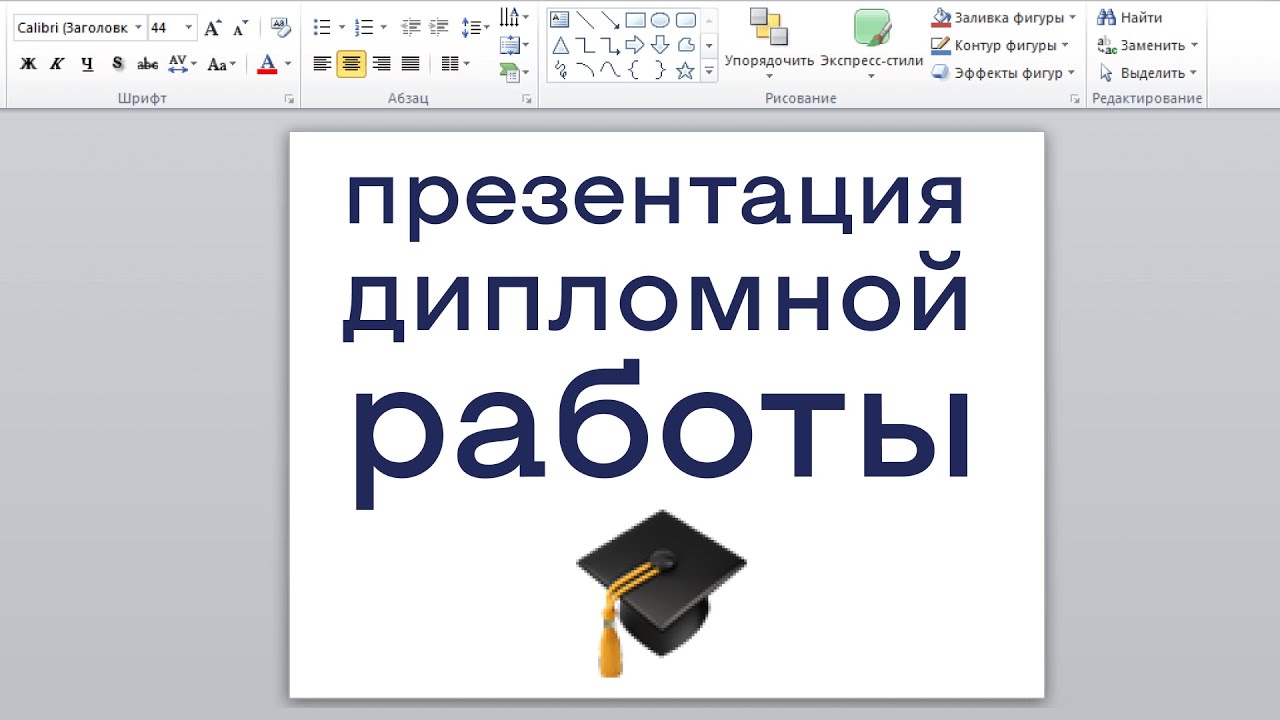Screen dimensions: 1280x720
Task: Increase list indent level
Action: (x=439, y=27)
